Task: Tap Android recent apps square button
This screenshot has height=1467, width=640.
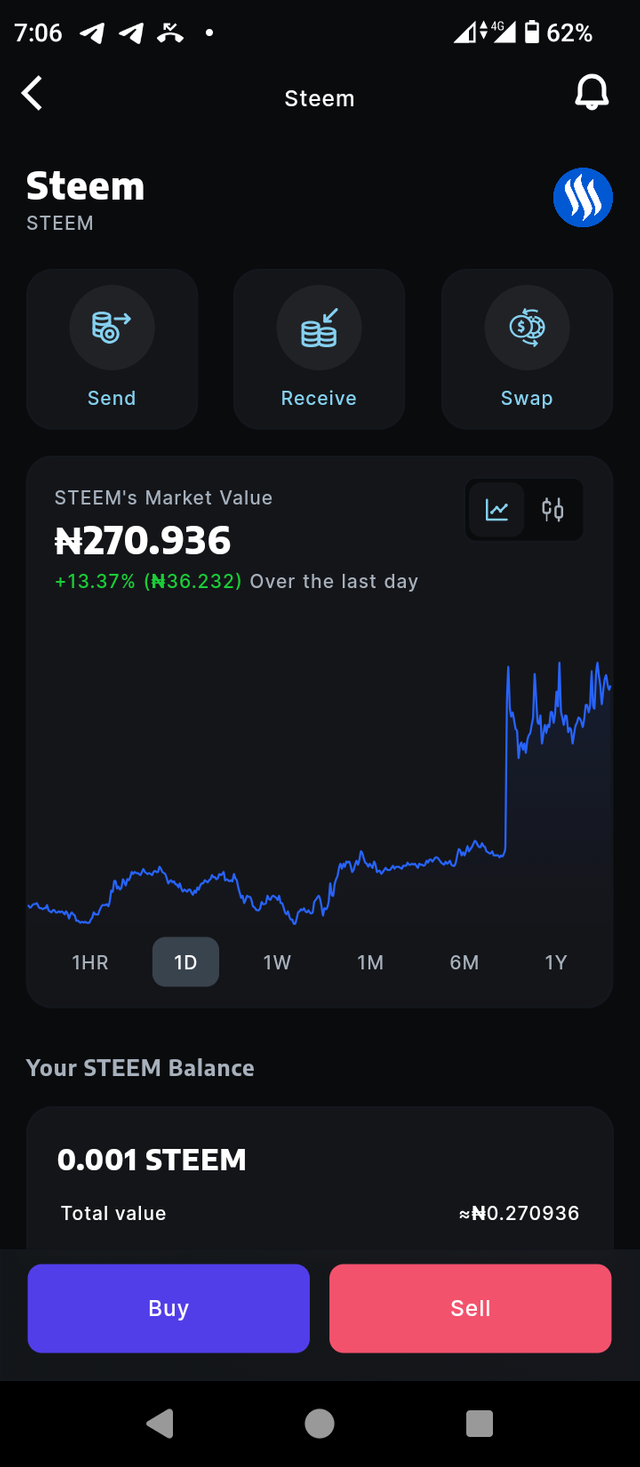Action: coord(480,1423)
